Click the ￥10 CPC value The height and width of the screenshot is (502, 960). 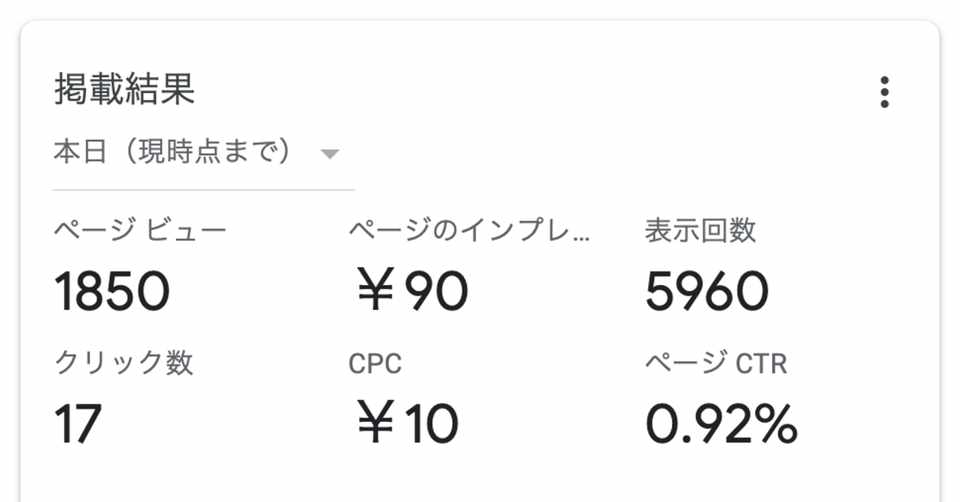coord(406,424)
